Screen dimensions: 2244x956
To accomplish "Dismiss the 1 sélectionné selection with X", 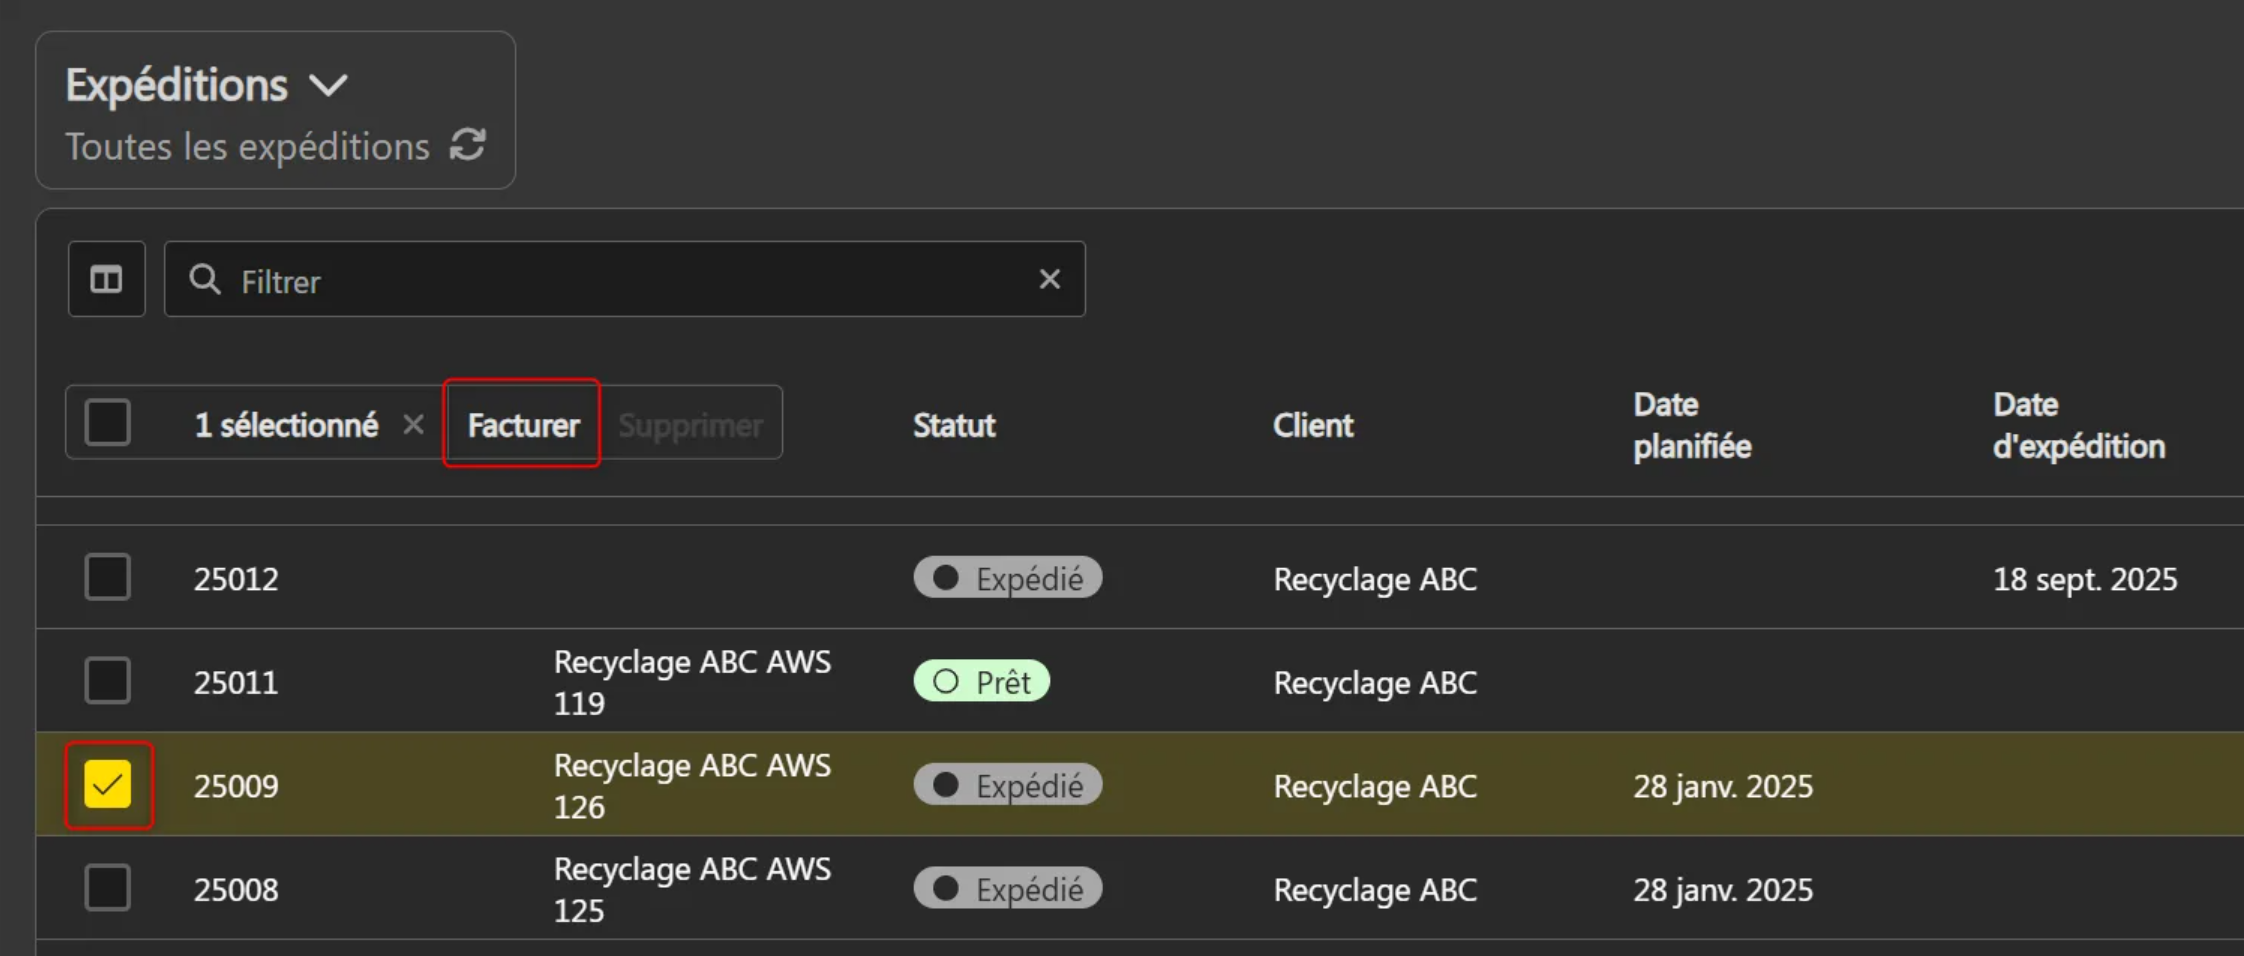I will pos(413,425).
